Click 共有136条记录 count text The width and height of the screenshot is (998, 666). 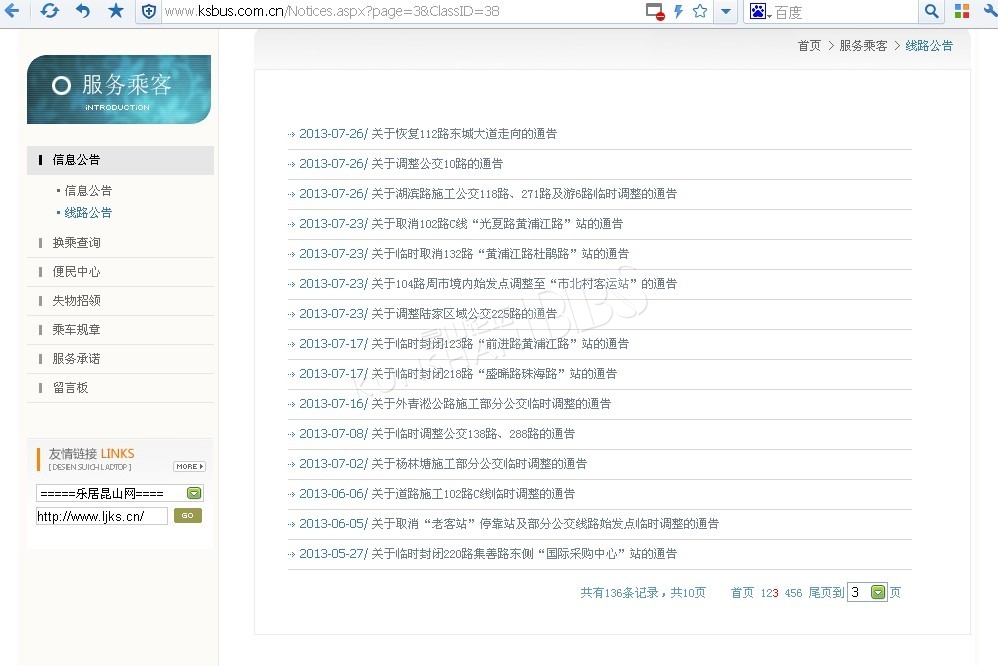[x=620, y=593]
